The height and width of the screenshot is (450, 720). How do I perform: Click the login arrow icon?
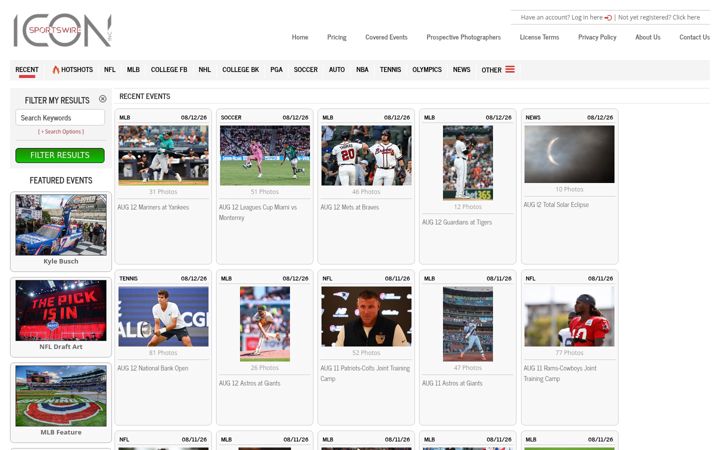(x=608, y=17)
